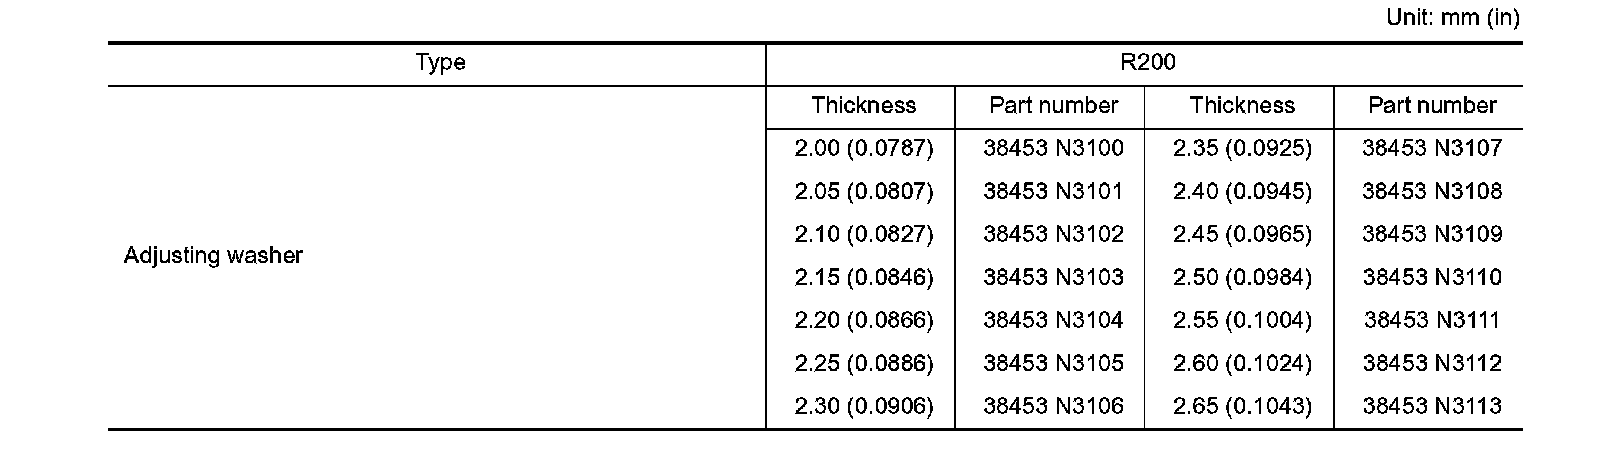The height and width of the screenshot is (452, 1600).
Task: Select thickness value 2.05 (0.0807)
Action: pyautogui.click(x=863, y=192)
